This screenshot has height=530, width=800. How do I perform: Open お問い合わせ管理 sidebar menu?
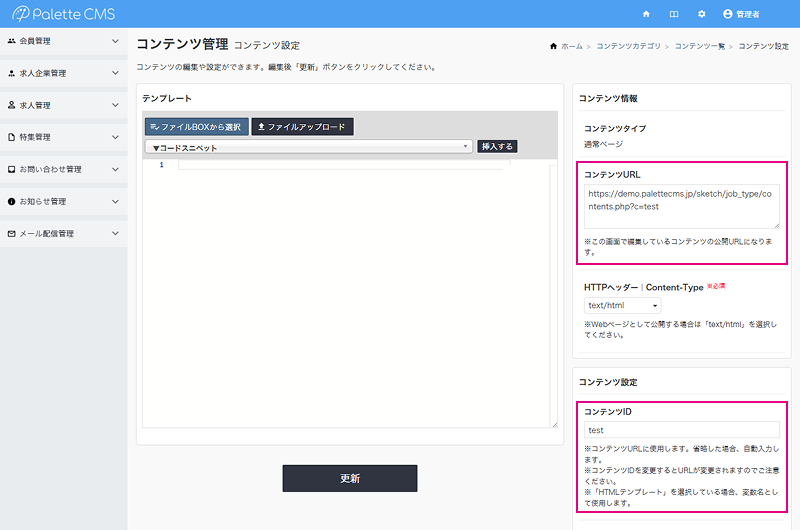(x=63, y=169)
